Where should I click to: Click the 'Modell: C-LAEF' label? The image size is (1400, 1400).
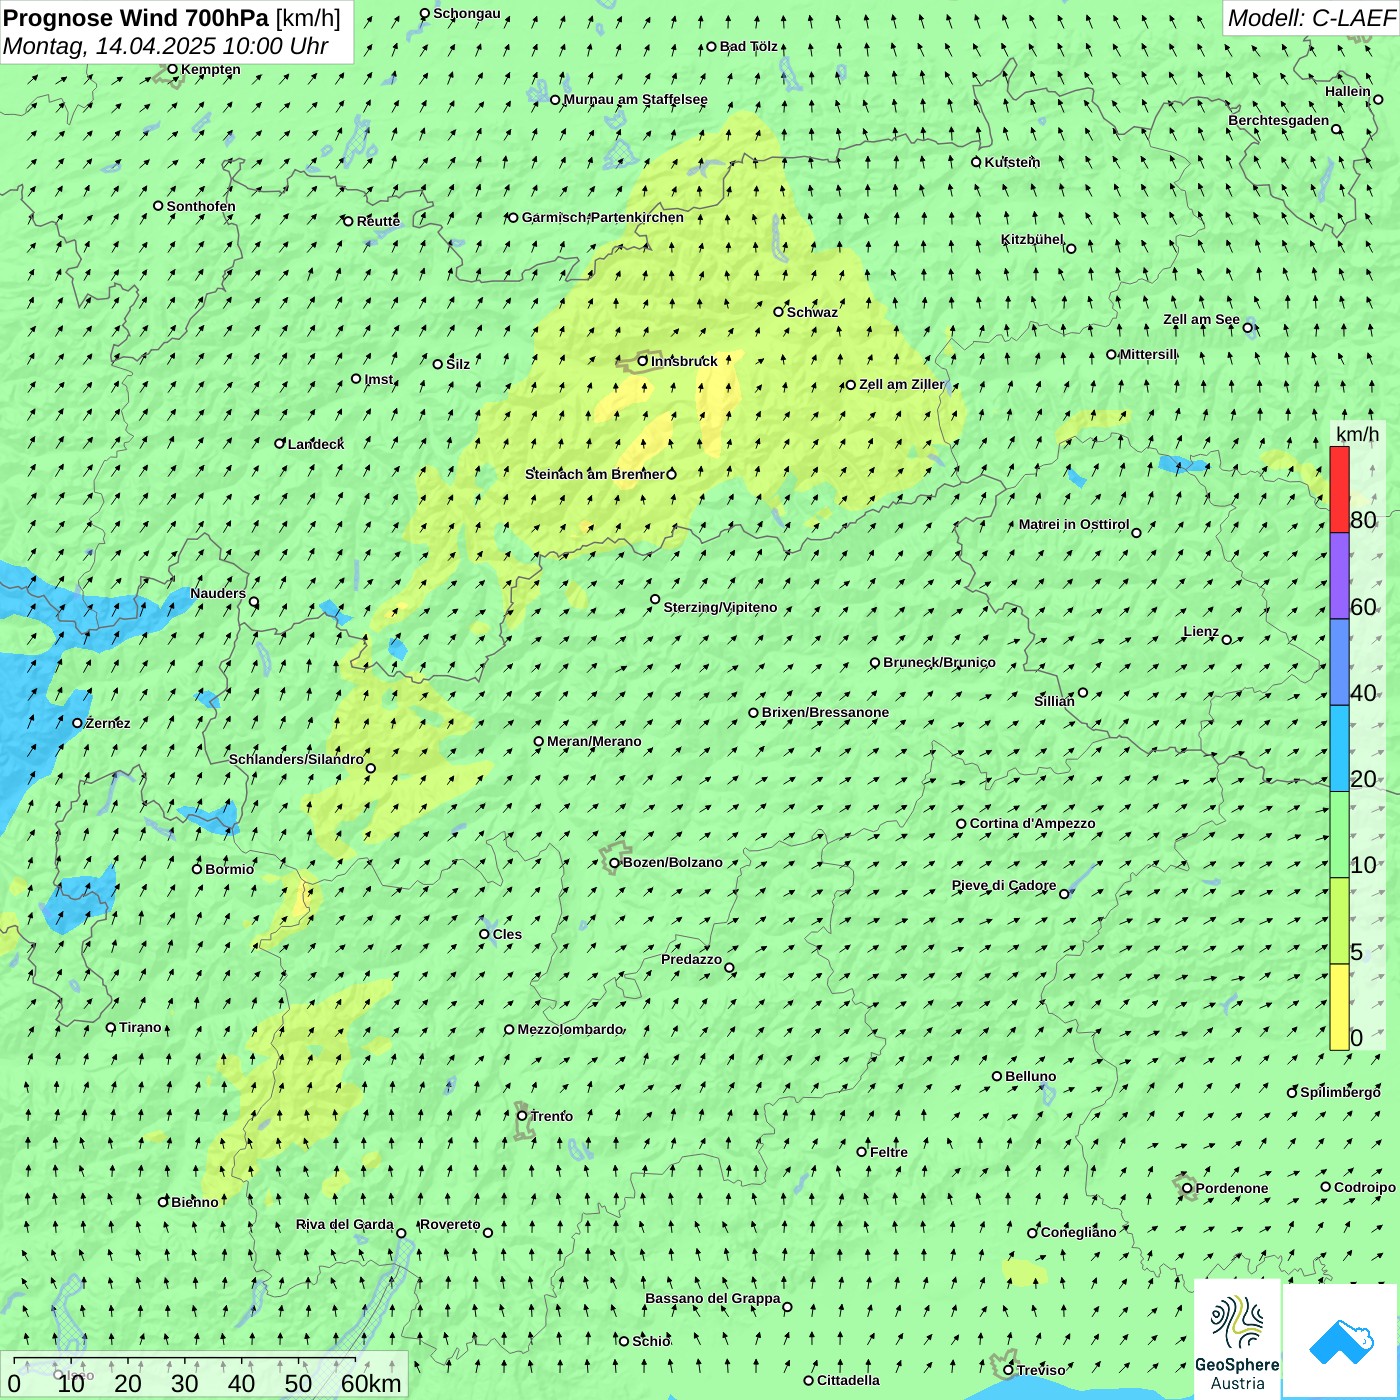point(1310,18)
